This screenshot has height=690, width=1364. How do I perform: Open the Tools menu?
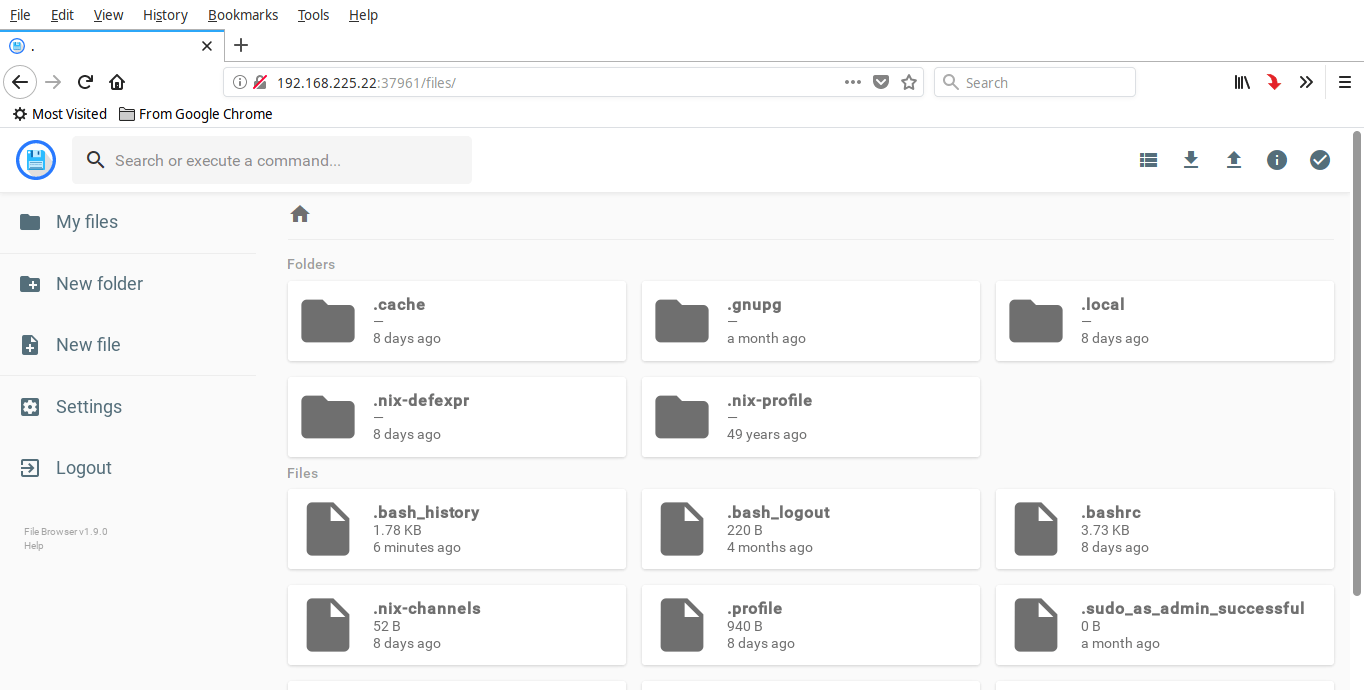click(x=313, y=15)
